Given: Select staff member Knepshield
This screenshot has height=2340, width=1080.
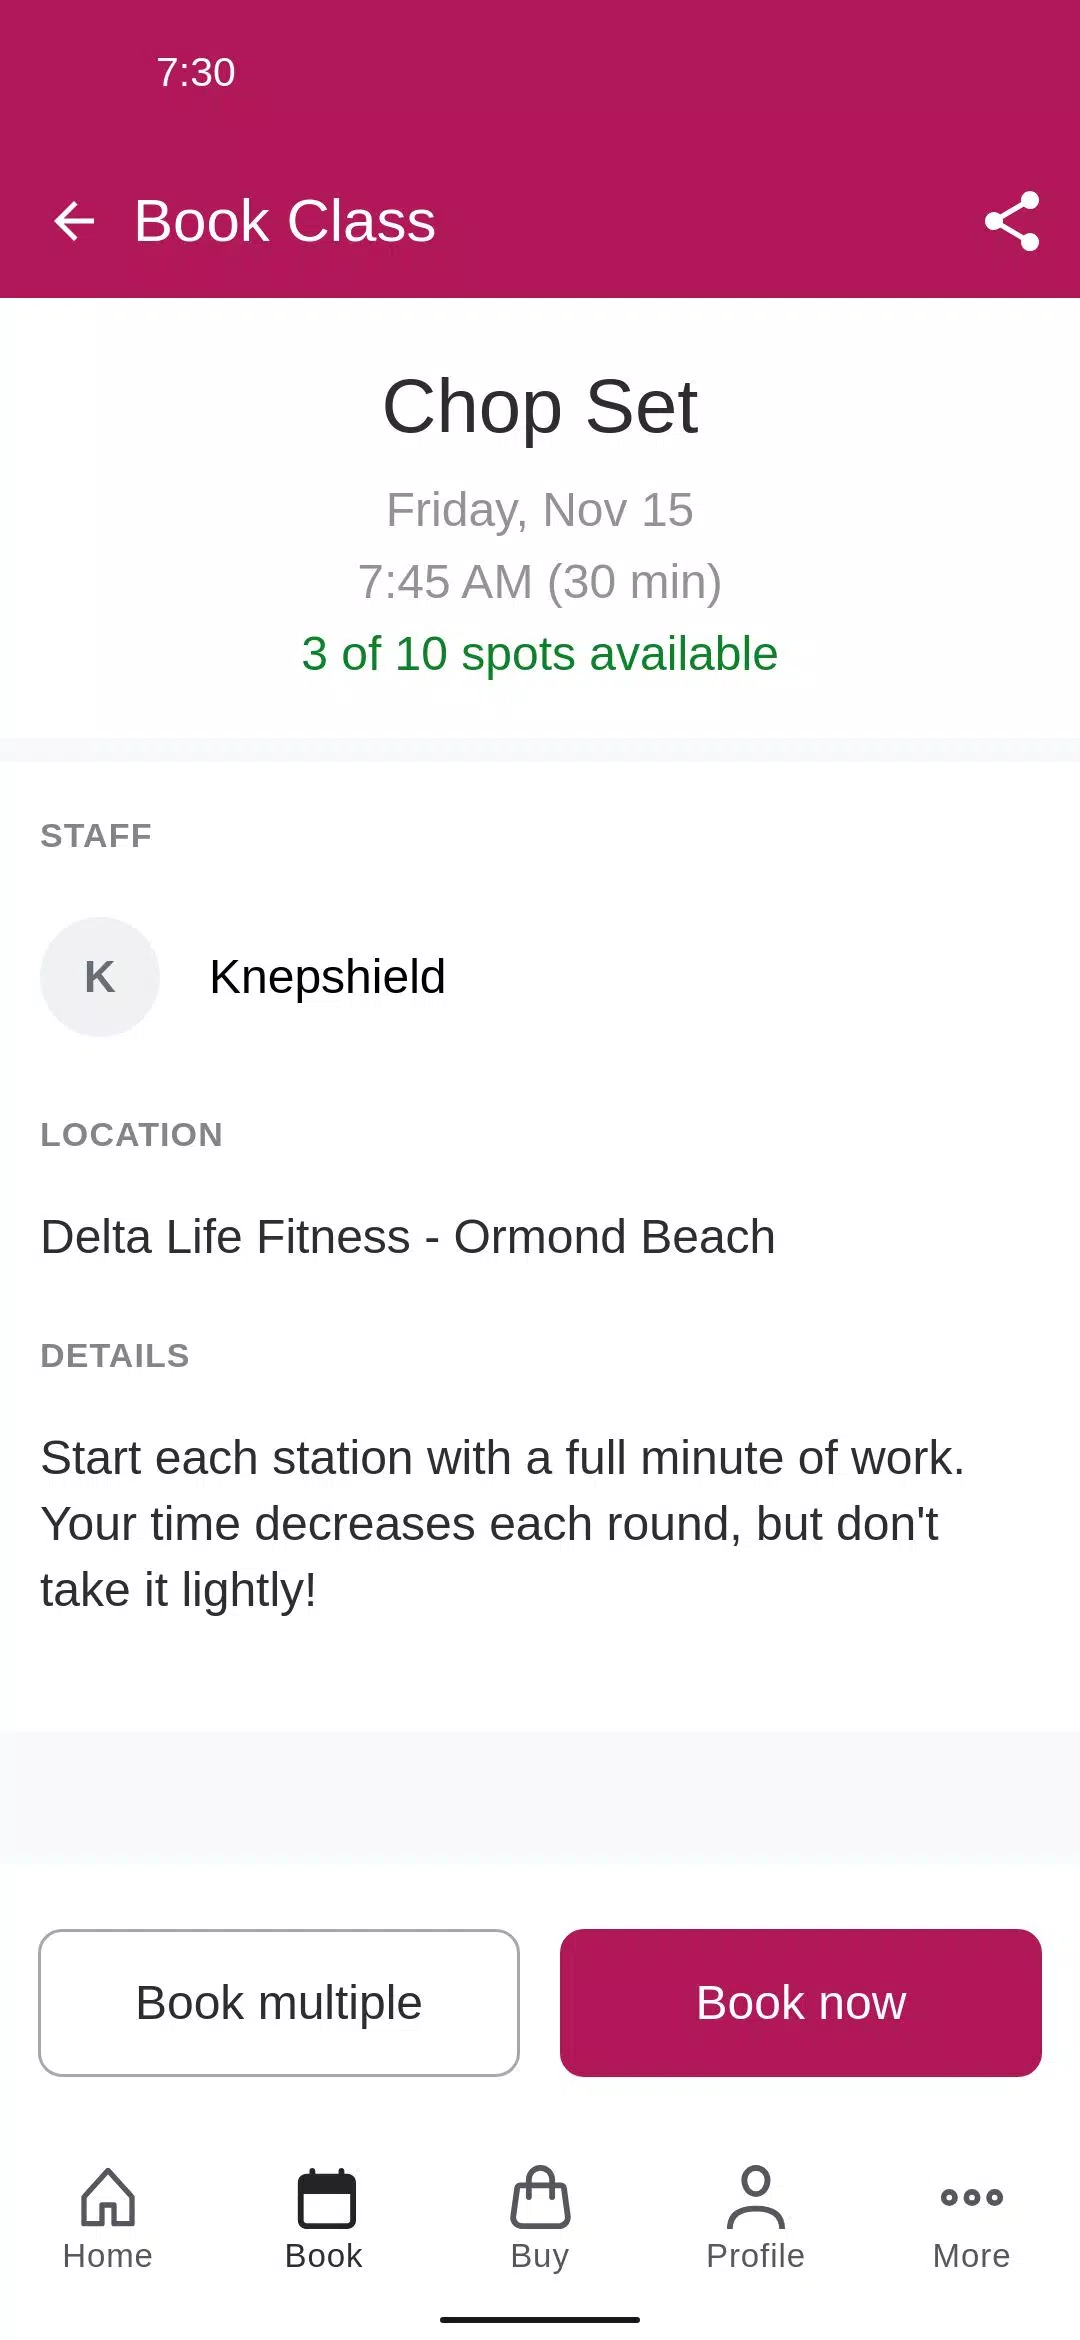Looking at the screenshot, I should (327, 977).
